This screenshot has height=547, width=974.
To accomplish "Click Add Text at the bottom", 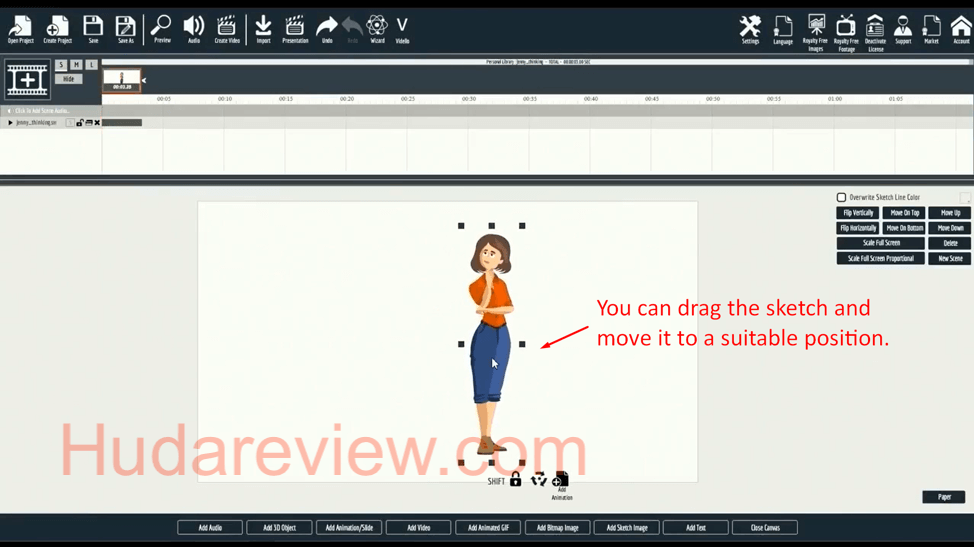I will [696, 528].
